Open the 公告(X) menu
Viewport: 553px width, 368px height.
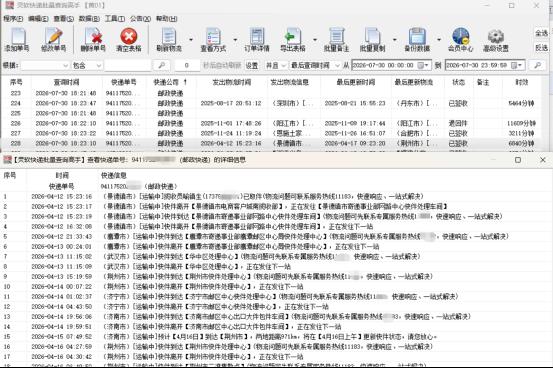[x=140, y=18]
